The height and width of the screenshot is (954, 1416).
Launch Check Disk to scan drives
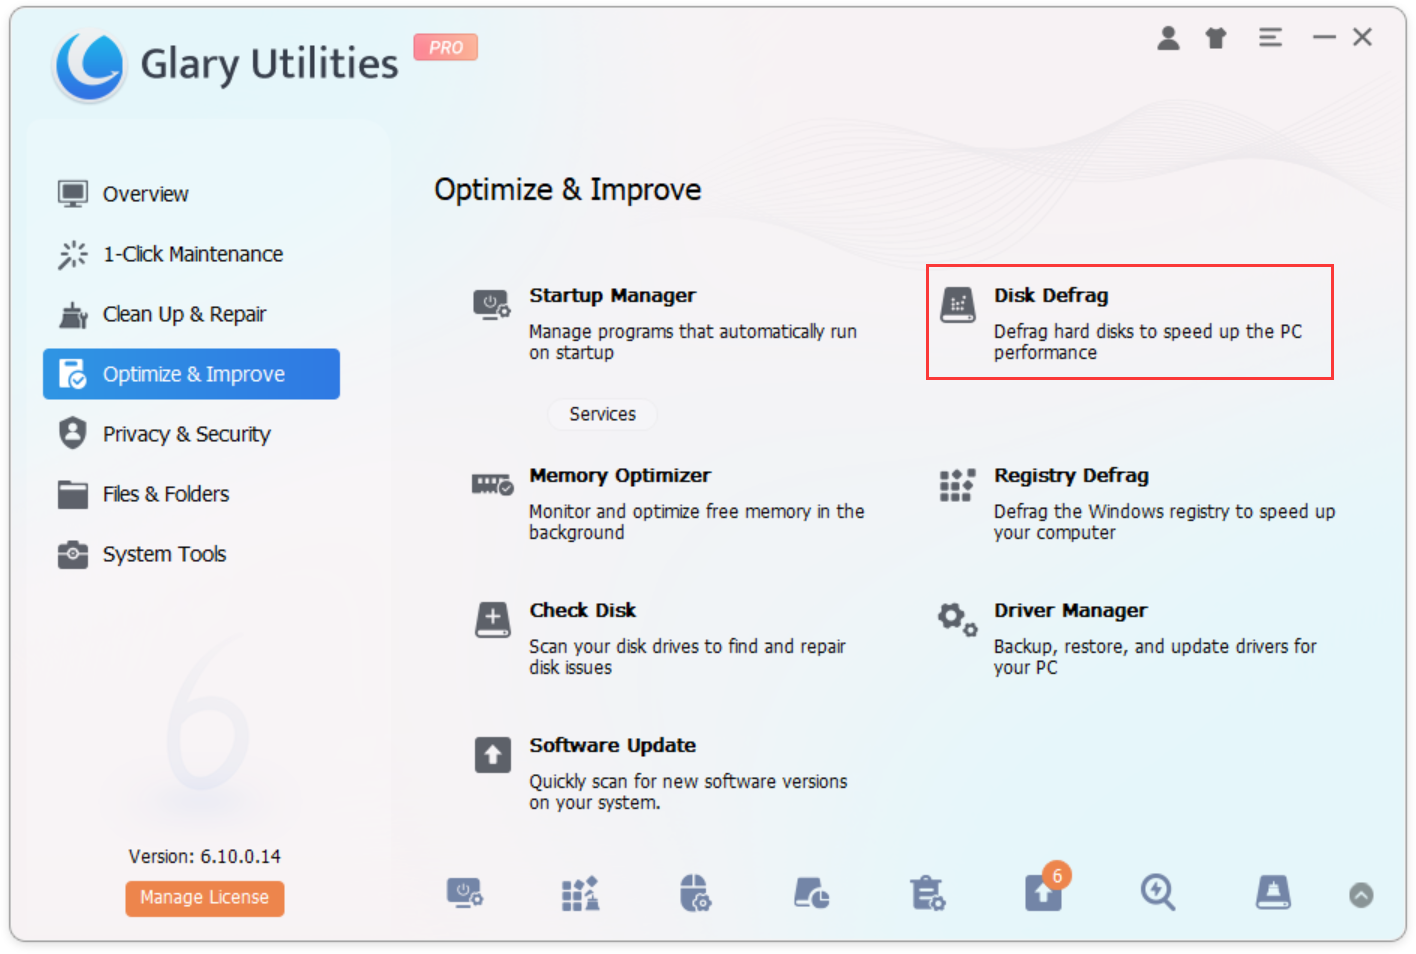click(583, 610)
